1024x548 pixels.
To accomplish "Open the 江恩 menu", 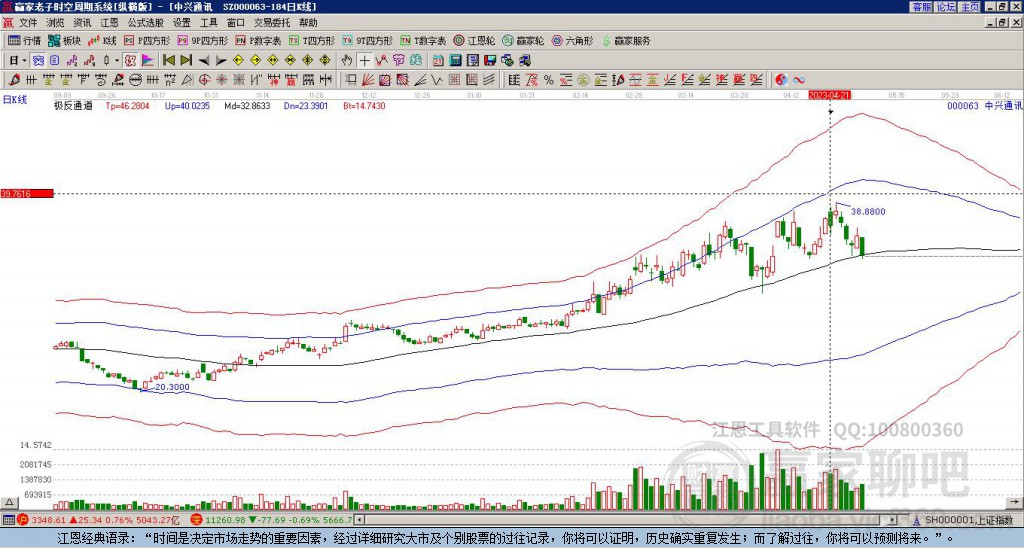I will [110, 23].
